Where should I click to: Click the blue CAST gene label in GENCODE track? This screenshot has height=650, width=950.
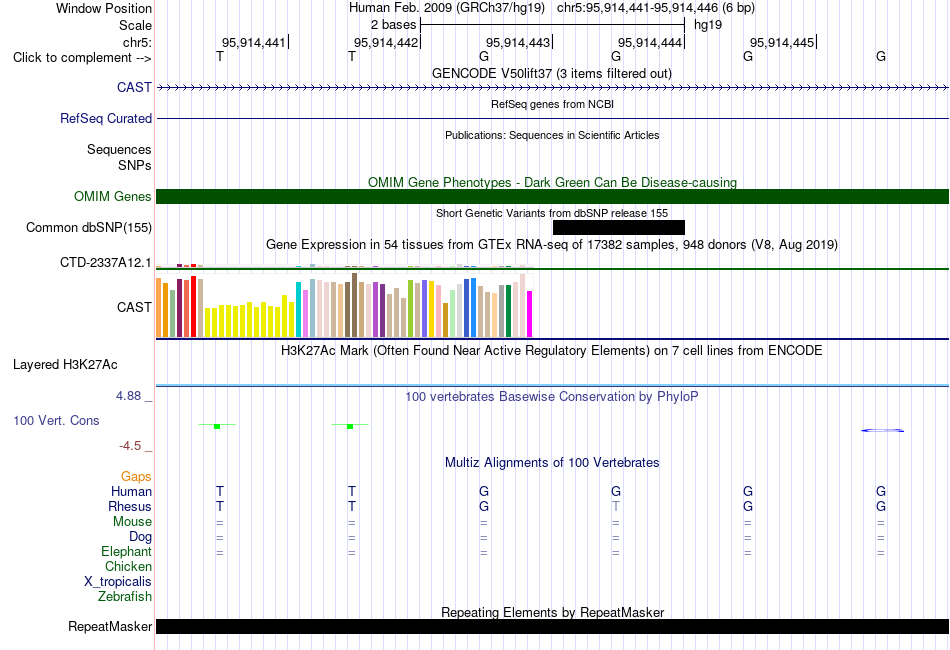click(134, 87)
